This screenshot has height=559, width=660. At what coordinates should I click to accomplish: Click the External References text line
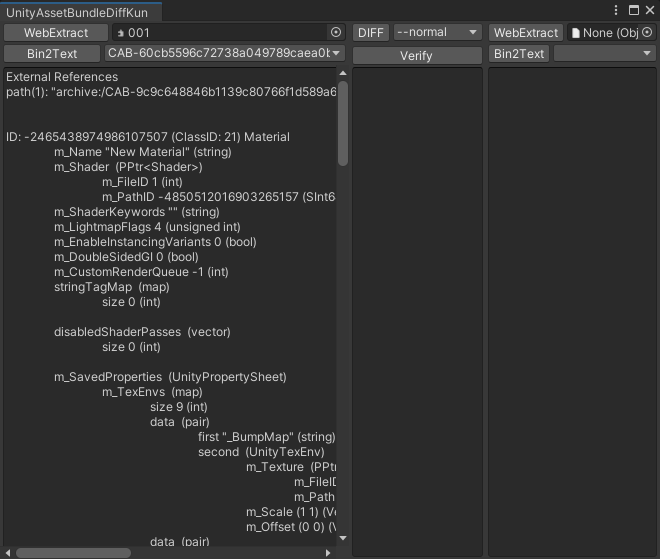click(62, 77)
